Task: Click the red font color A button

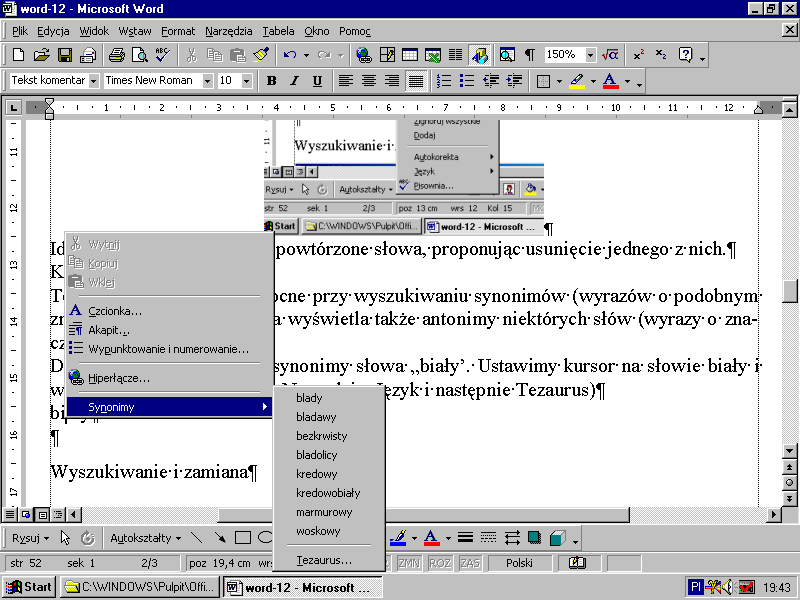Action: point(611,81)
